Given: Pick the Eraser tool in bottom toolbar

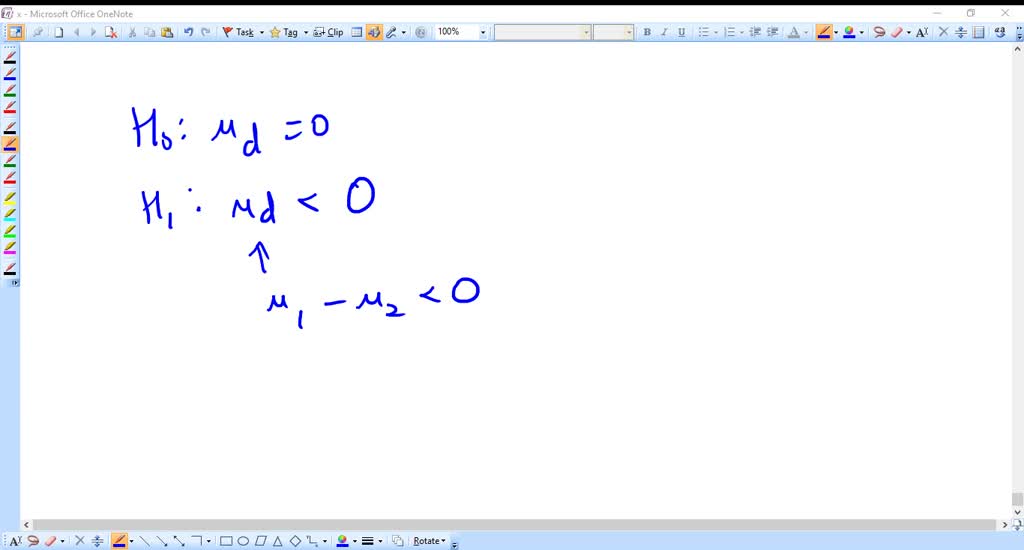Looking at the screenshot, I should click(x=49, y=541).
